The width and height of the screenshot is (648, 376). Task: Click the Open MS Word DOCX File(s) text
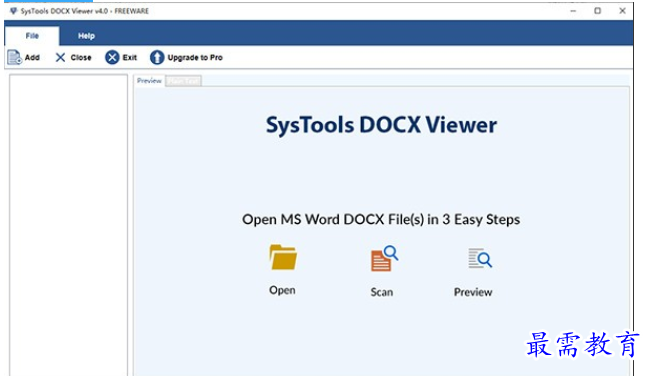coord(381,219)
